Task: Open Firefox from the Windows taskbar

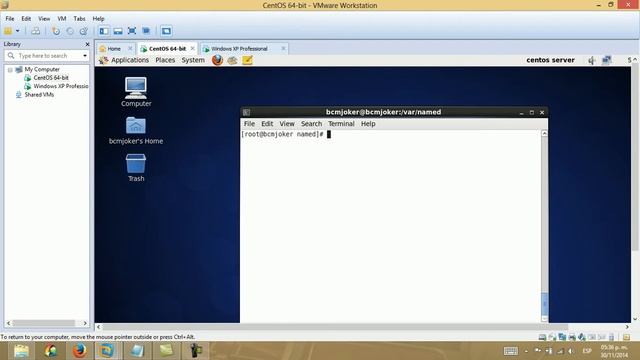Action: click(x=80, y=351)
